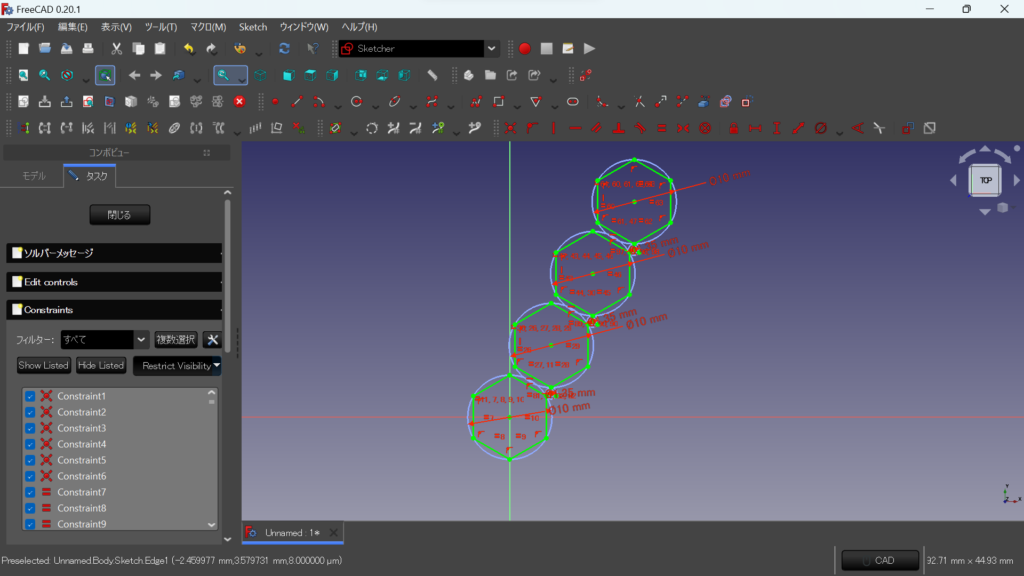Select the rectangle tool

[x=498, y=102]
